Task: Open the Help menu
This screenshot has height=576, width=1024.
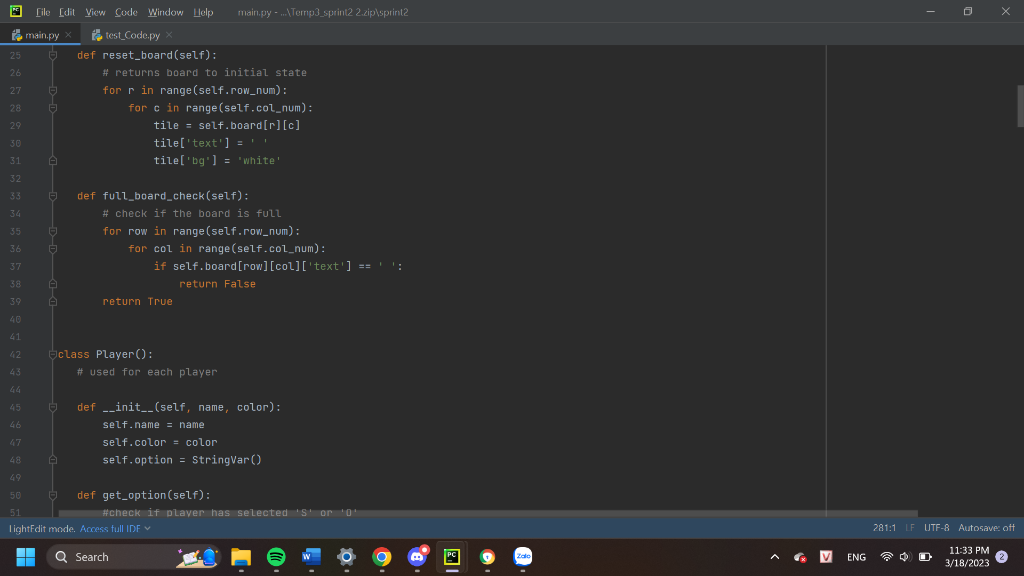Action: [x=203, y=12]
